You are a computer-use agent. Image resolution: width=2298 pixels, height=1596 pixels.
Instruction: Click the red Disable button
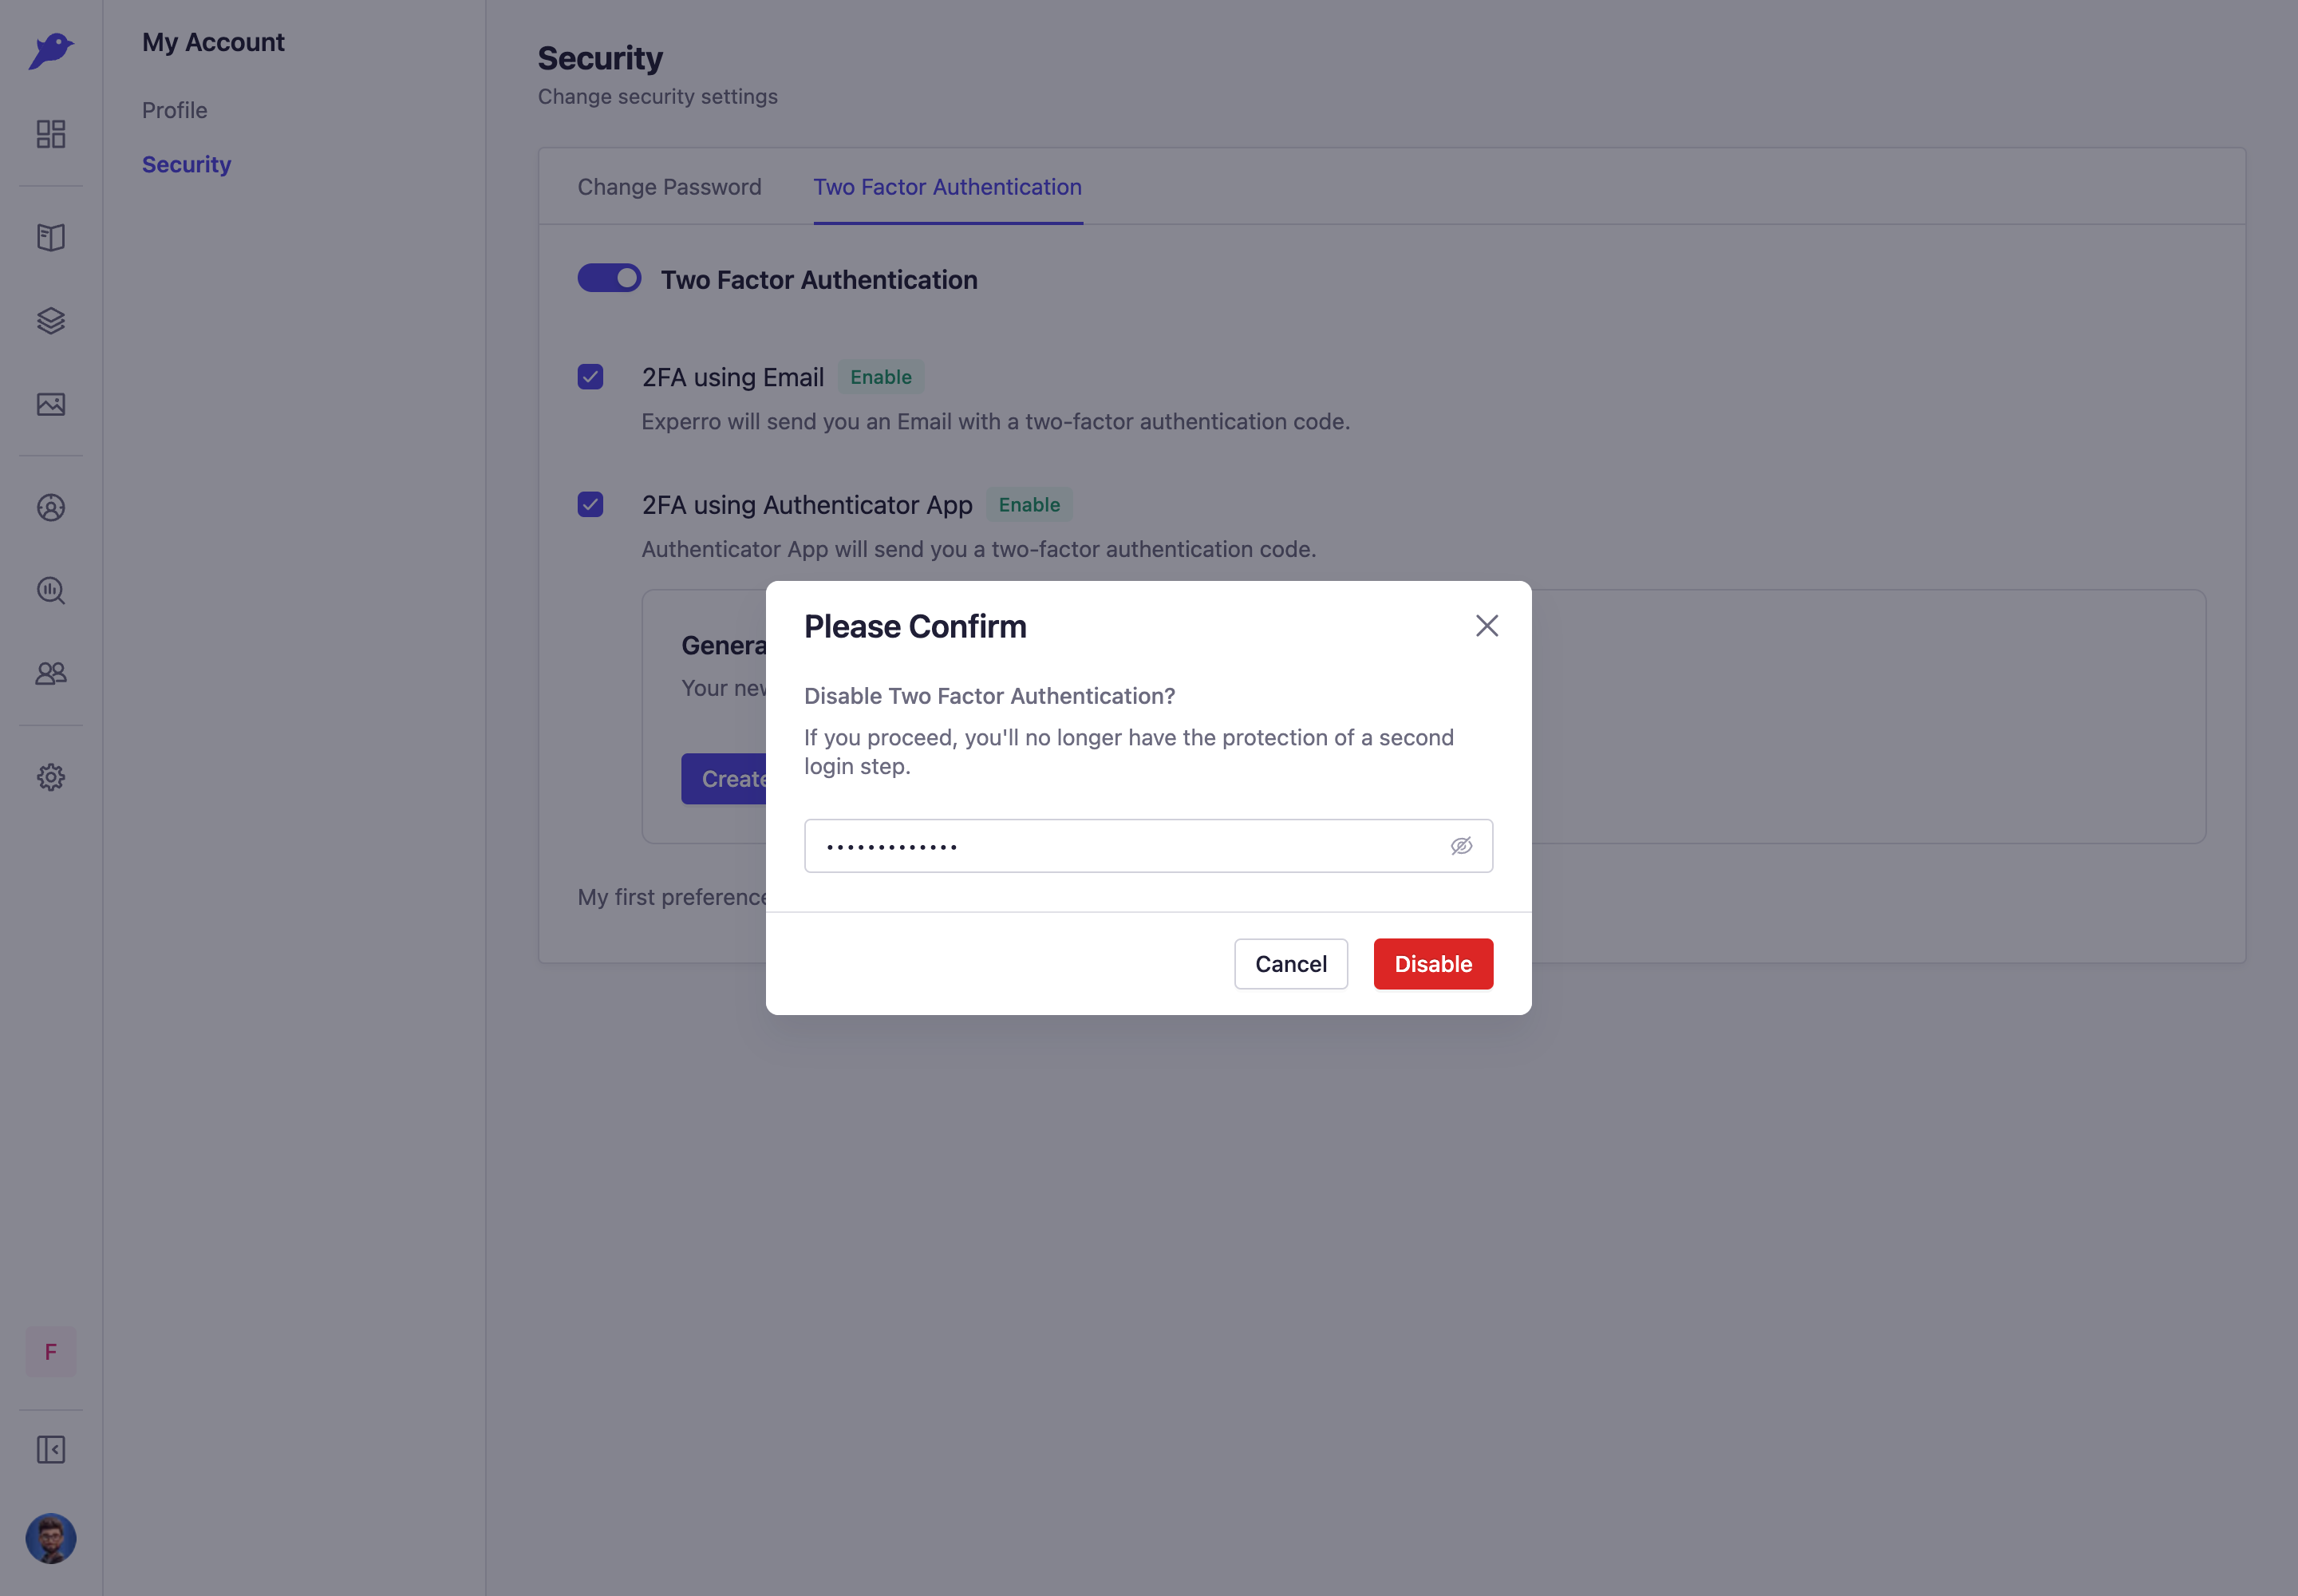point(1433,964)
